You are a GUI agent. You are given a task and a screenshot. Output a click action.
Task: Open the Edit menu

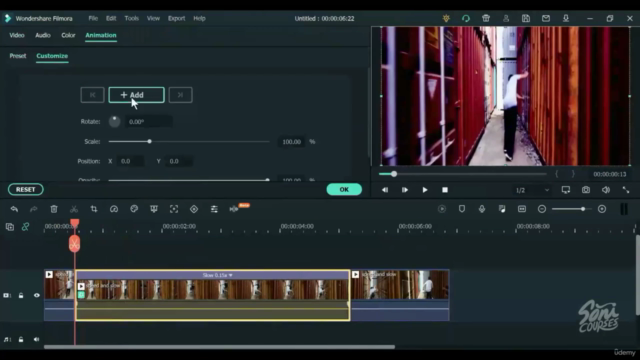(111, 18)
